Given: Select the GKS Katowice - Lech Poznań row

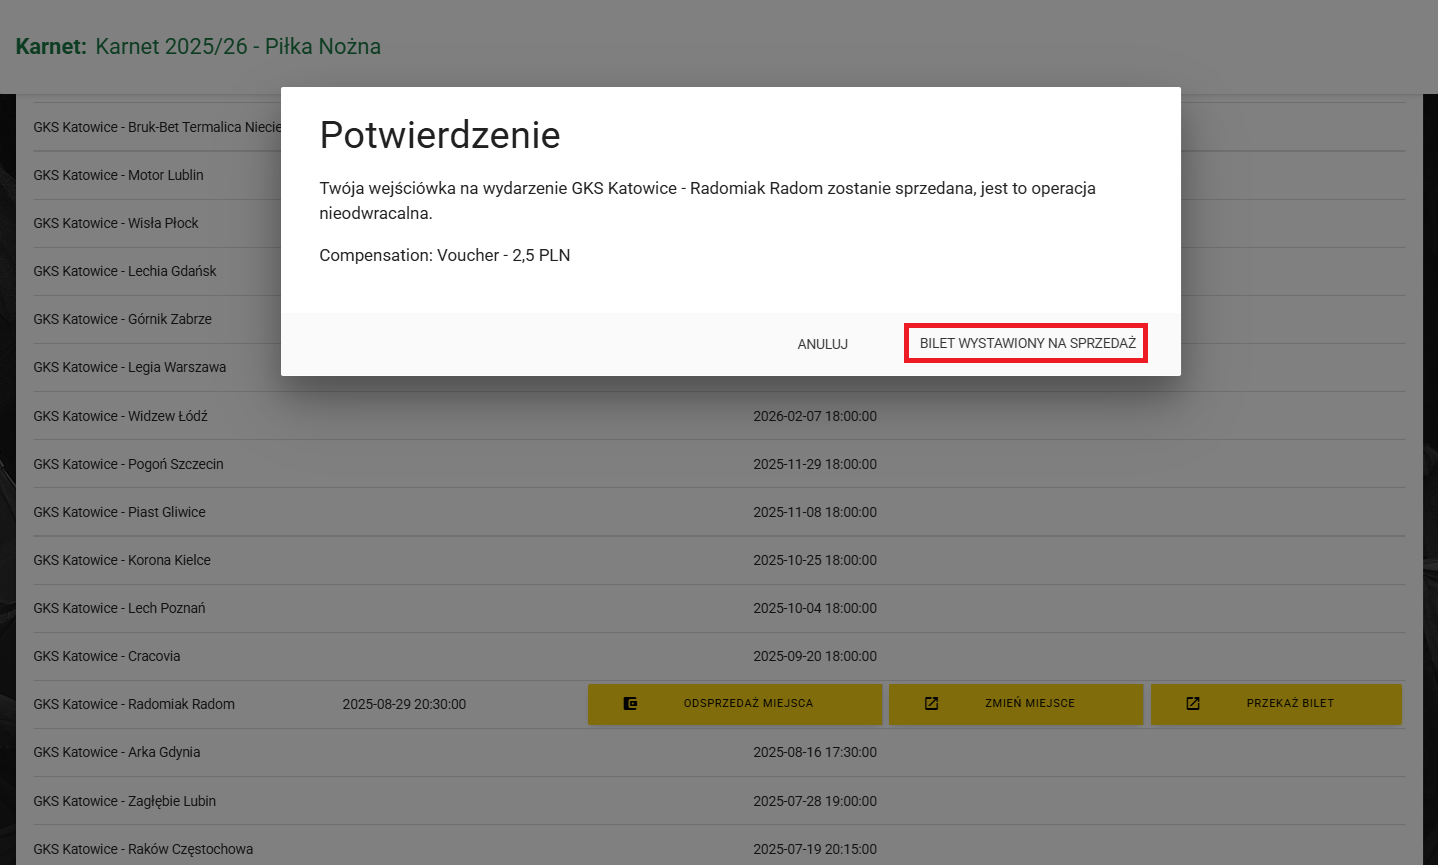Looking at the screenshot, I should 119,608.
